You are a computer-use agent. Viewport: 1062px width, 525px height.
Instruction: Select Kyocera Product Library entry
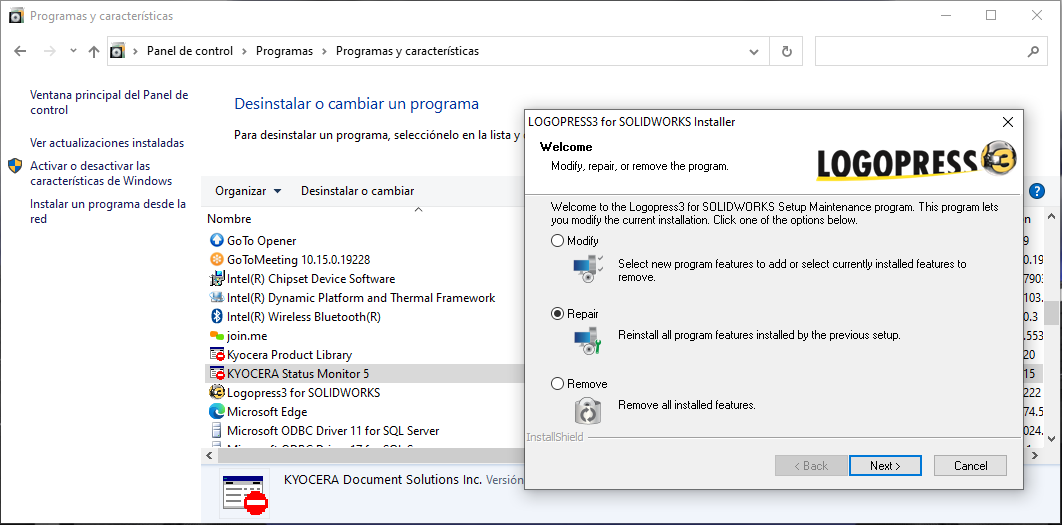(x=289, y=354)
